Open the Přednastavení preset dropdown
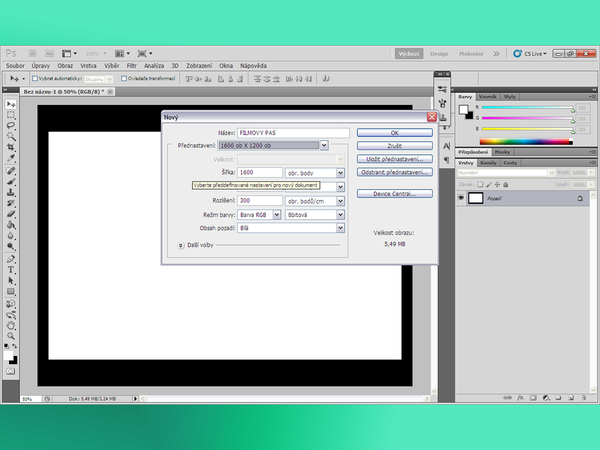The image size is (600, 450). coord(323,145)
